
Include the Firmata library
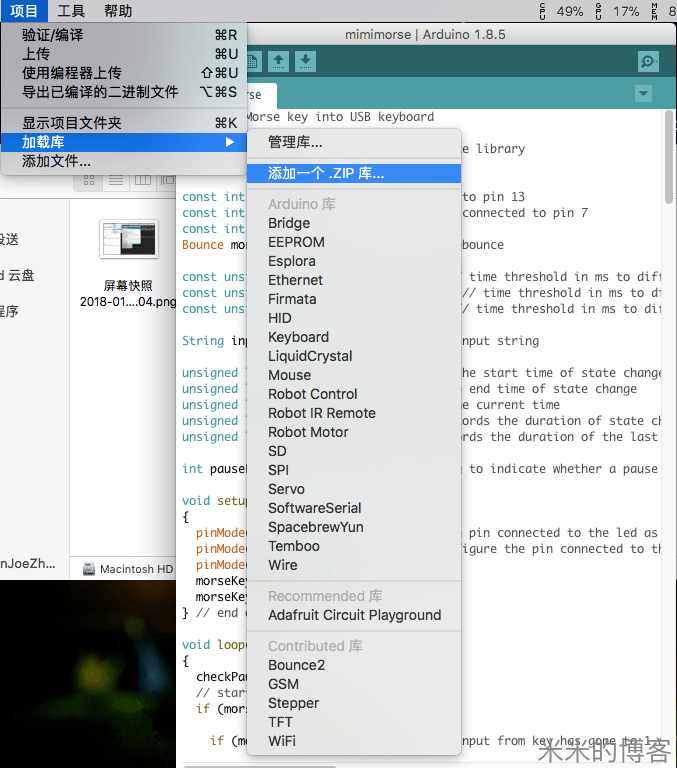pyautogui.click(x=354, y=299)
